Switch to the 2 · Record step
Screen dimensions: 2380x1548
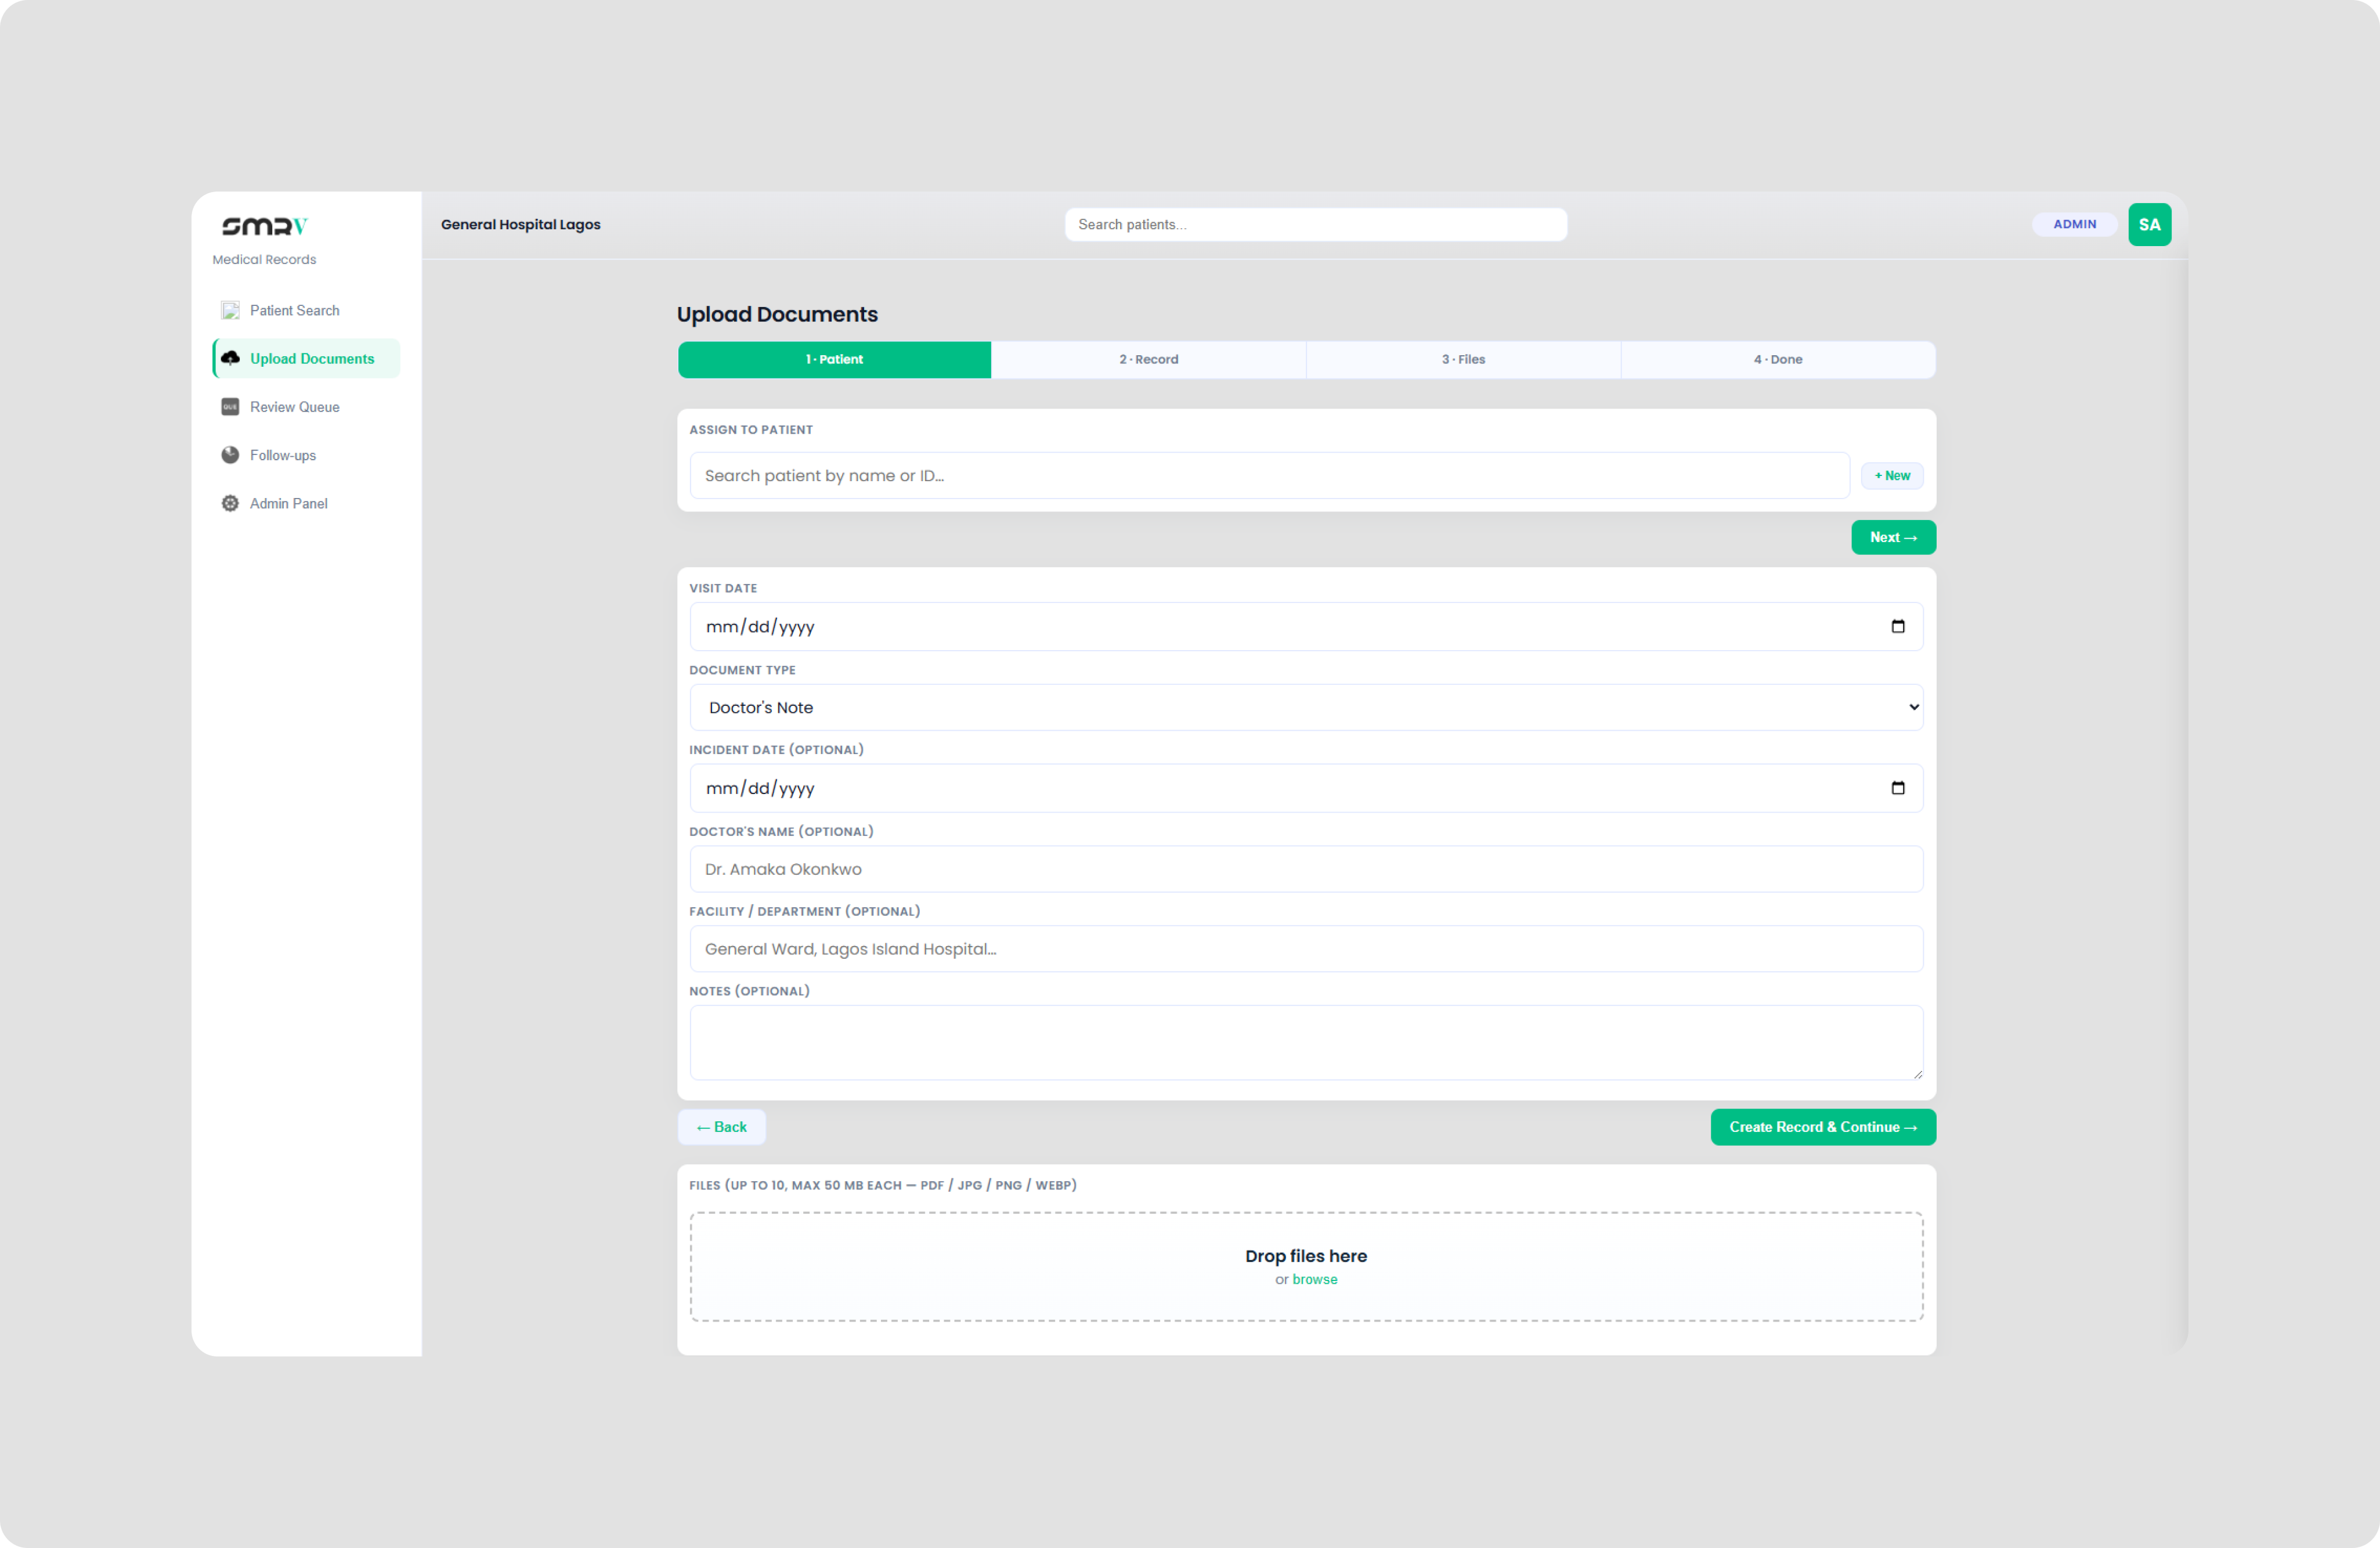[1148, 359]
